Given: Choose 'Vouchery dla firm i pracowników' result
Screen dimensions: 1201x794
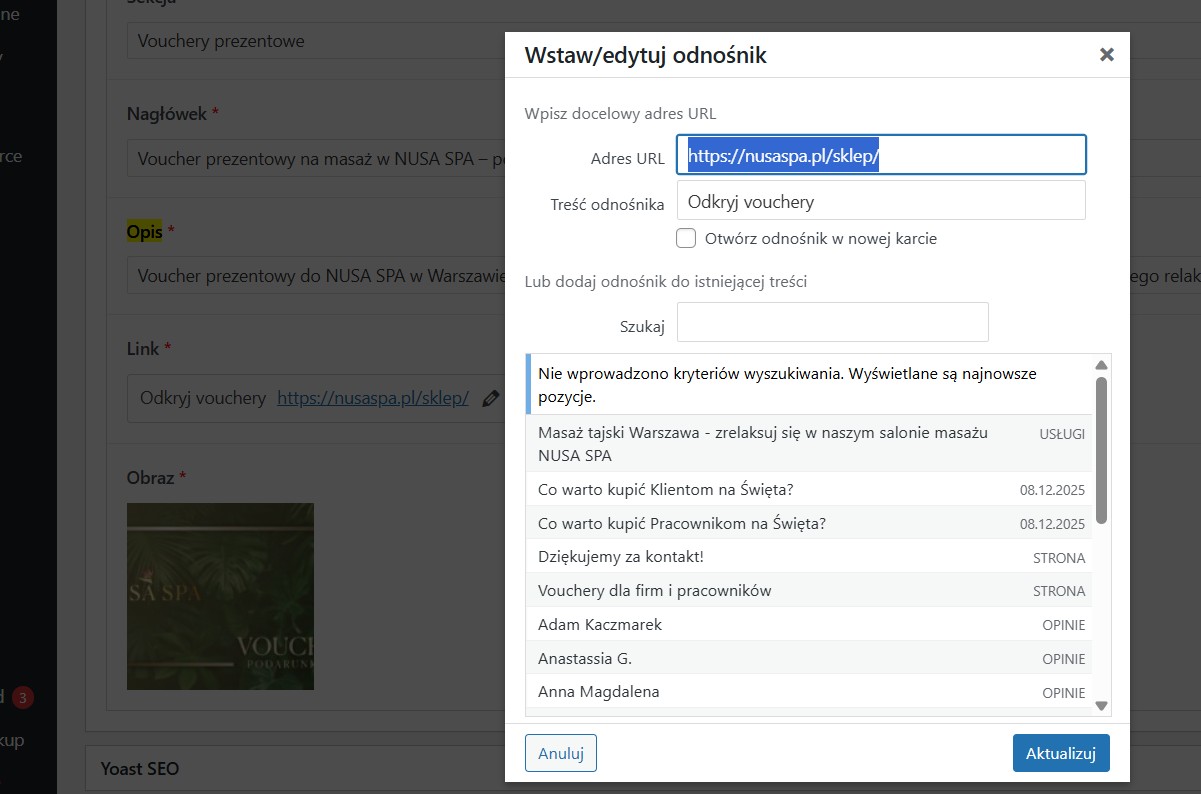Looking at the screenshot, I should pos(655,591).
